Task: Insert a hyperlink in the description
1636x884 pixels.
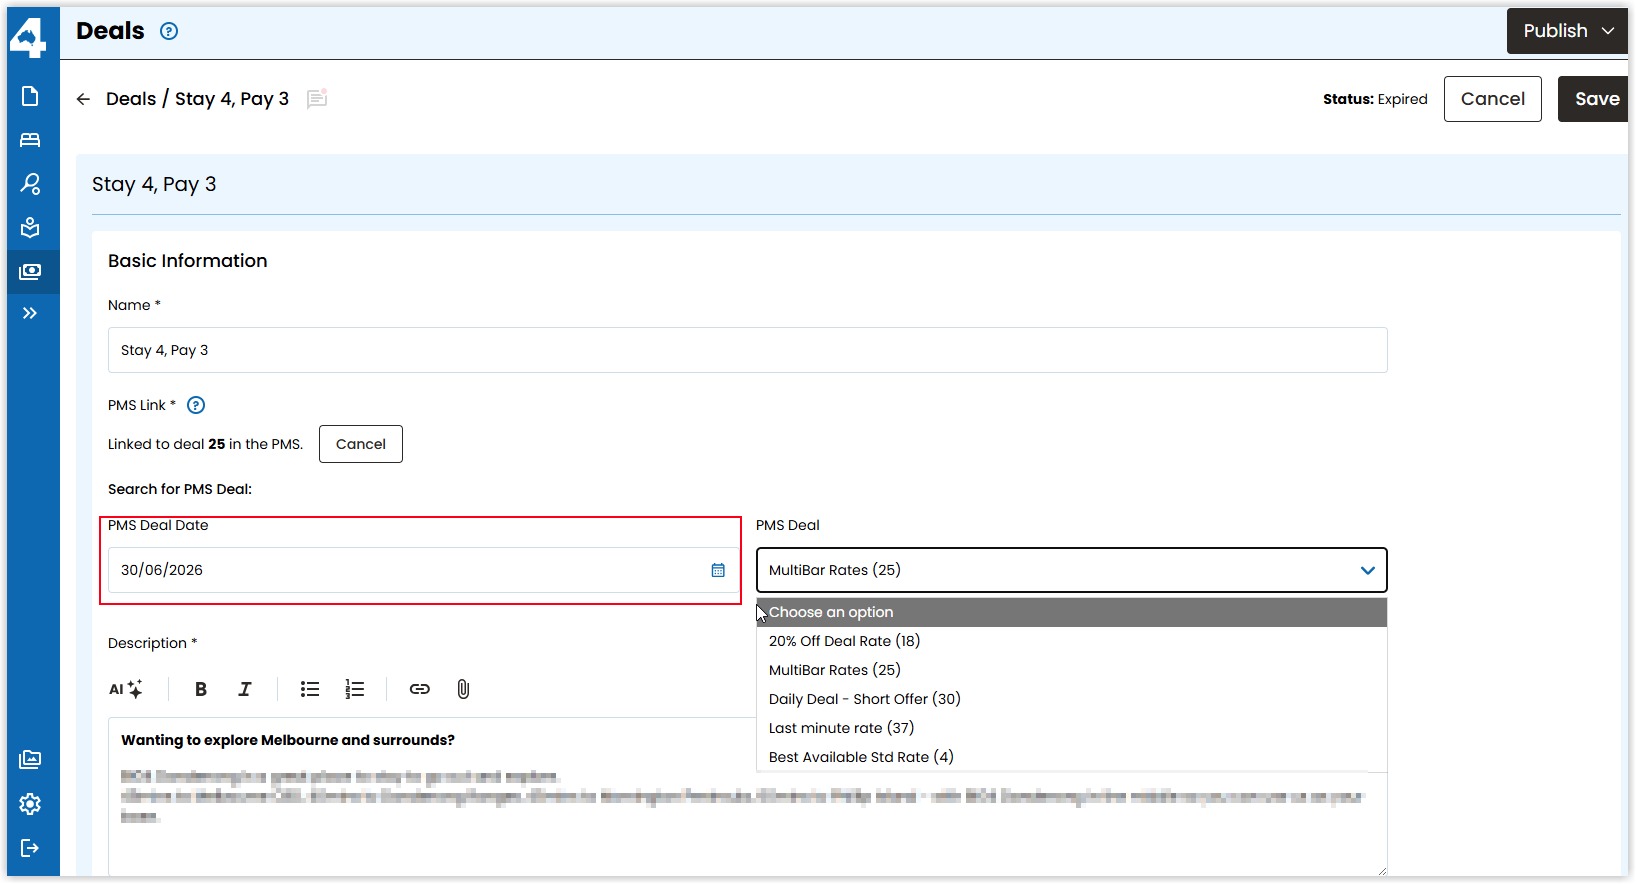Action: click(x=420, y=689)
